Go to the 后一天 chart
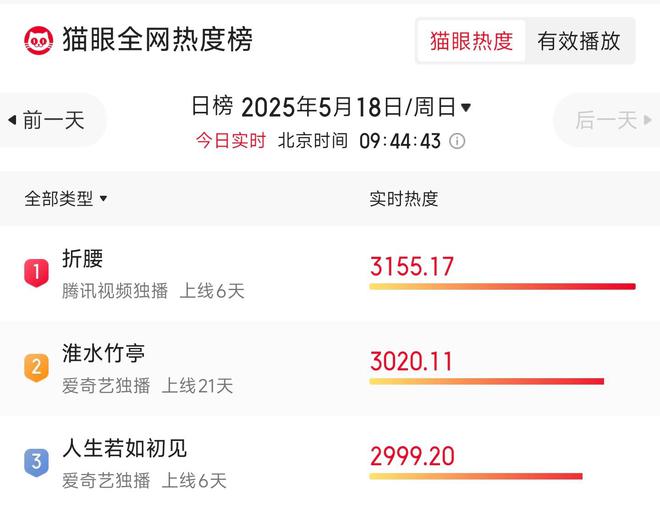 point(608,120)
